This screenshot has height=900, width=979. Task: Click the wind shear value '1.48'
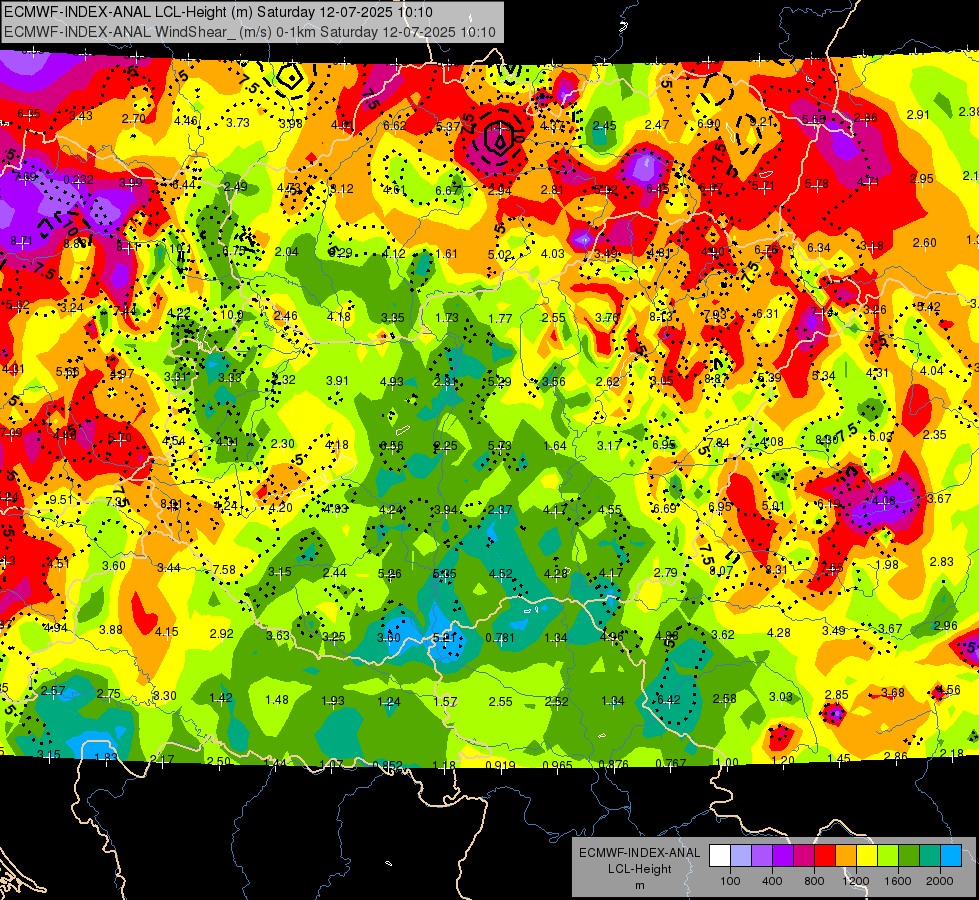[x=277, y=700]
